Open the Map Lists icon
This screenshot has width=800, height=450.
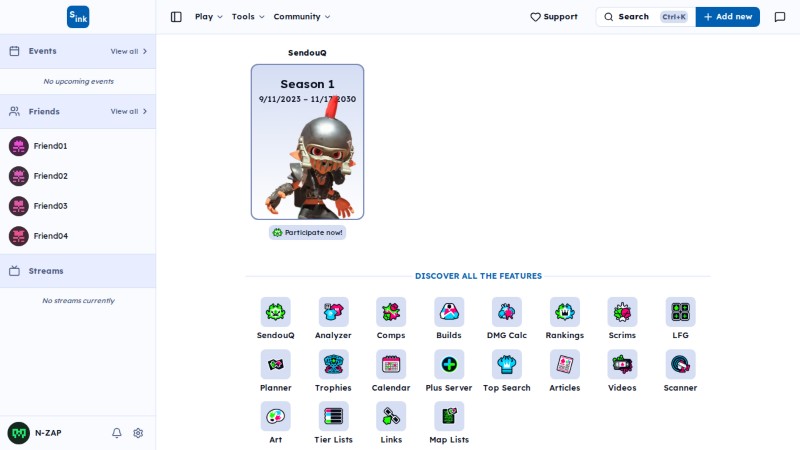point(449,416)
